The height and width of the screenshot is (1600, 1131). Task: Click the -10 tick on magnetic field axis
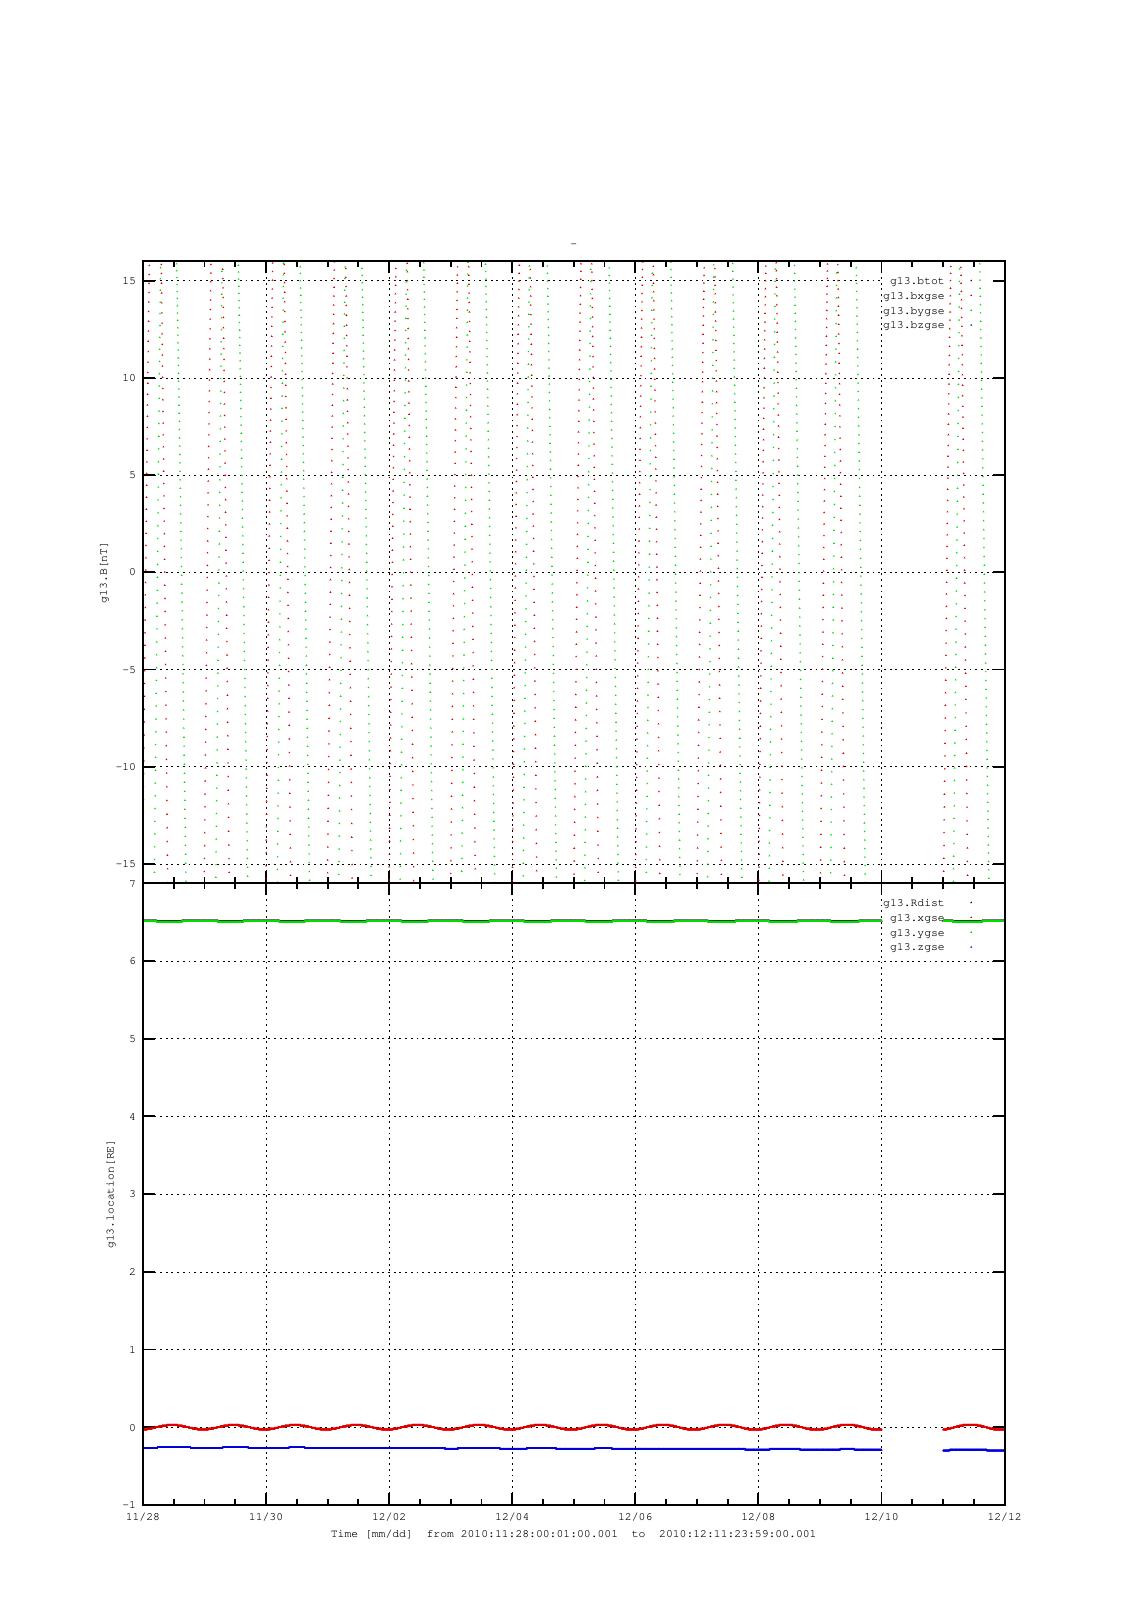point(125,767)
